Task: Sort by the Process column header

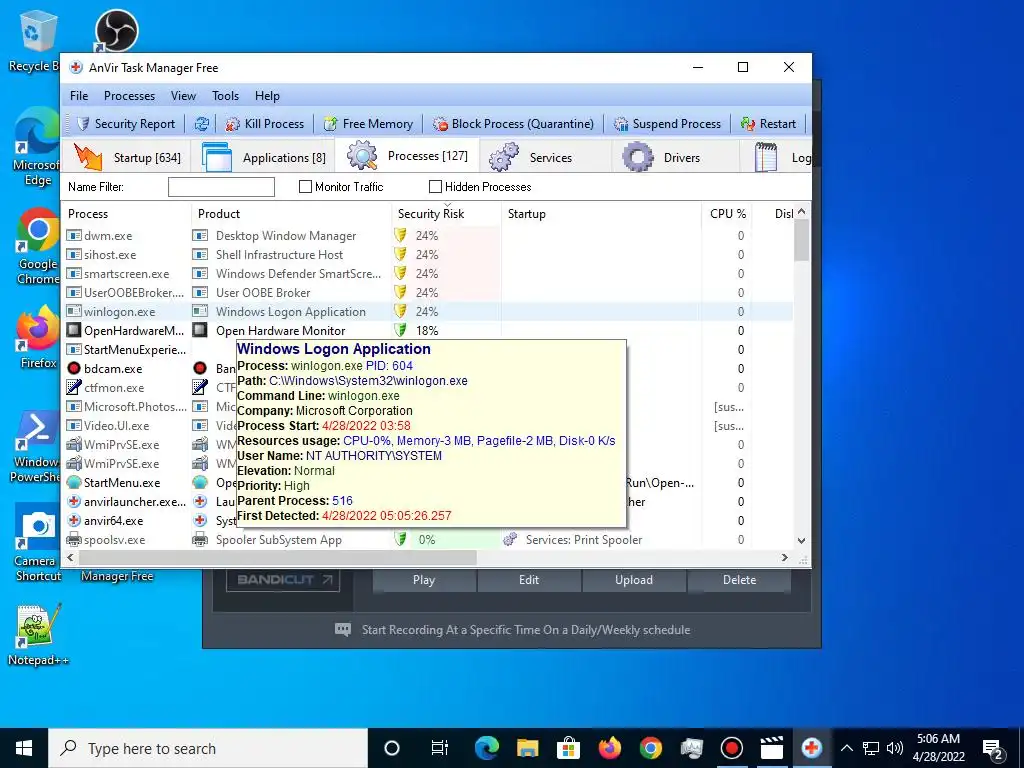Action: coord(127,214)
